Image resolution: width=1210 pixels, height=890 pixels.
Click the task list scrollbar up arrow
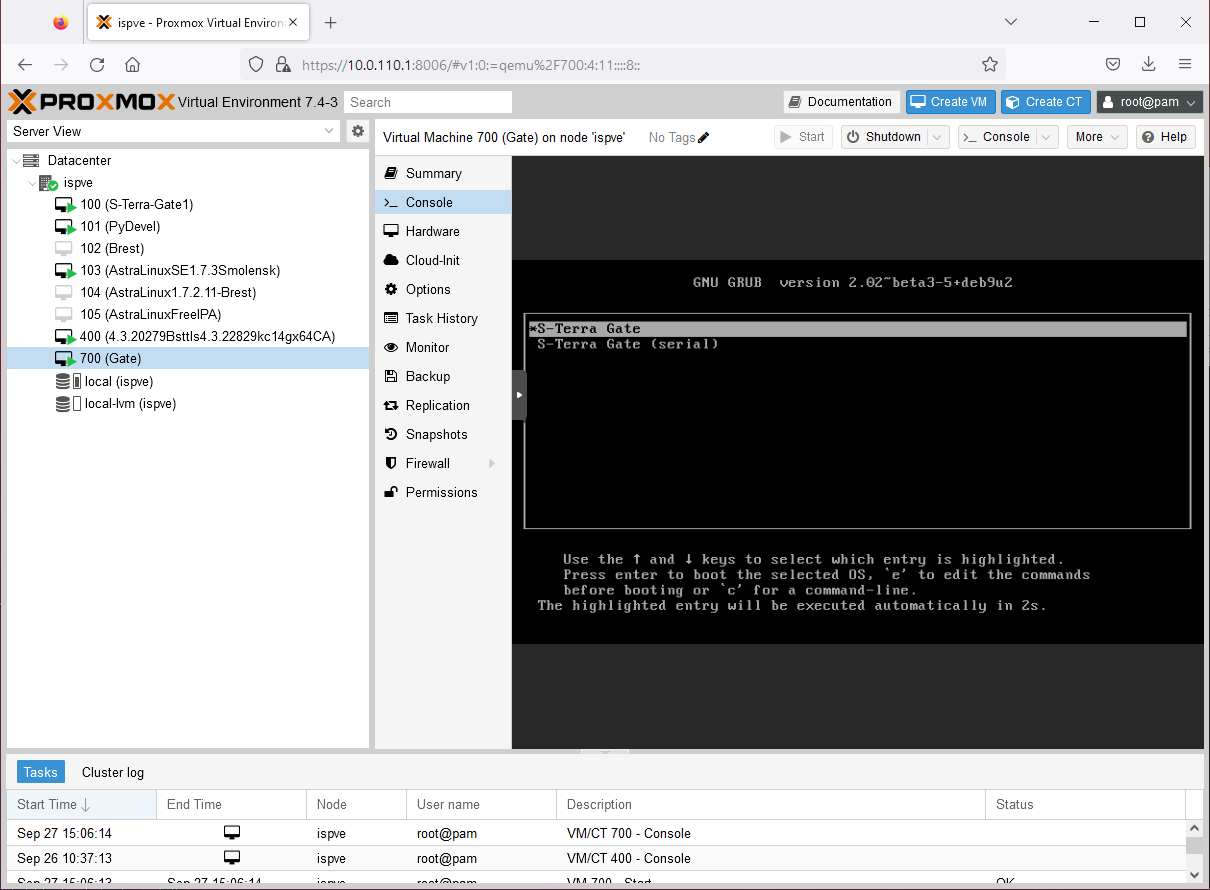tap(1194, 829)
